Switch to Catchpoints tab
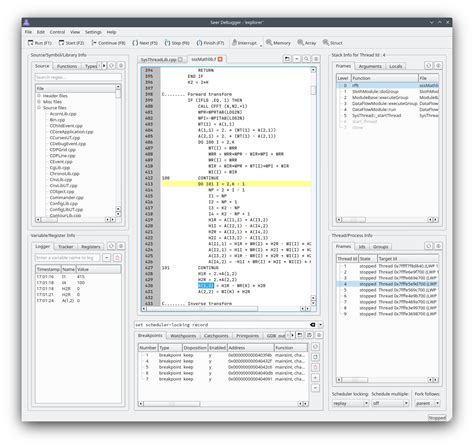This screenshot has height=447, width=474. pyautogui.click(x=216, y=336)
